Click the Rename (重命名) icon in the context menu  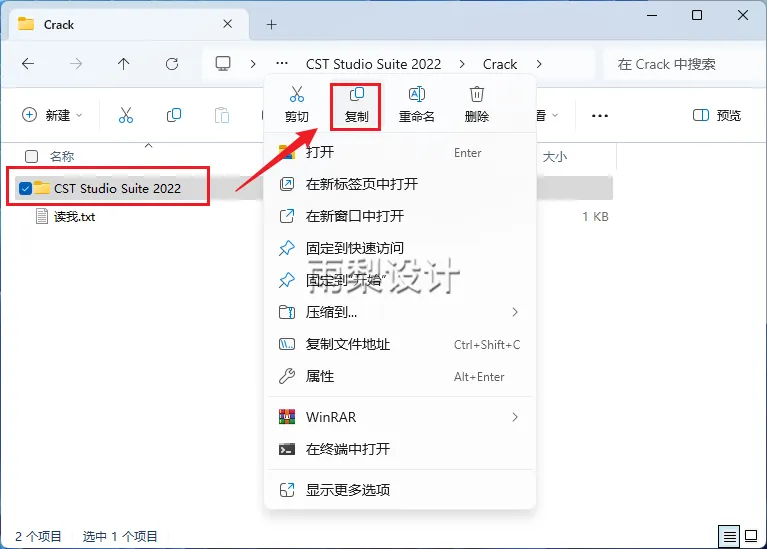click(x=416, y=94)
